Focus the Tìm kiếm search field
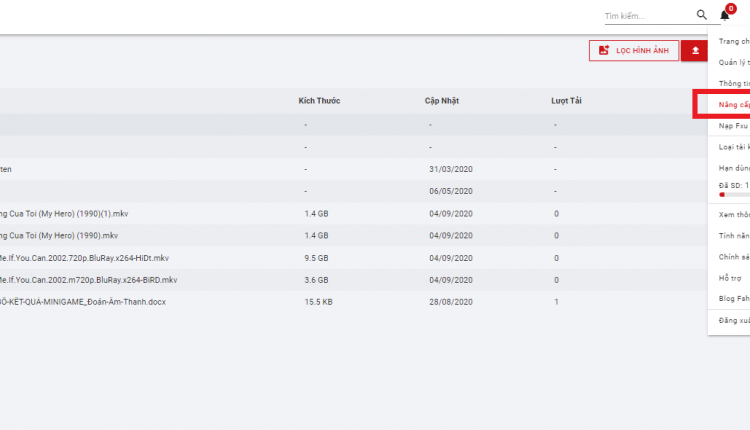Viewport: 750px width, 430px height. click(x=650, y=16)
